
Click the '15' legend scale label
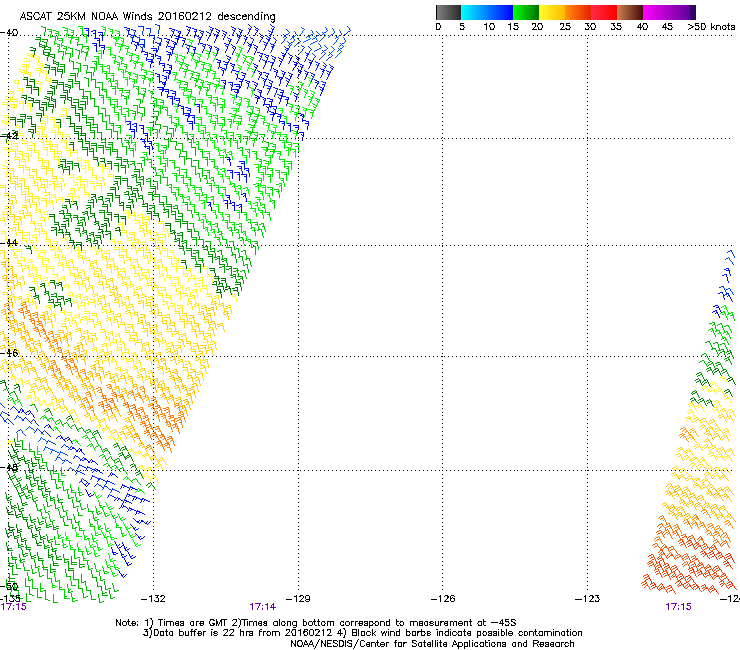click(513, 27)
